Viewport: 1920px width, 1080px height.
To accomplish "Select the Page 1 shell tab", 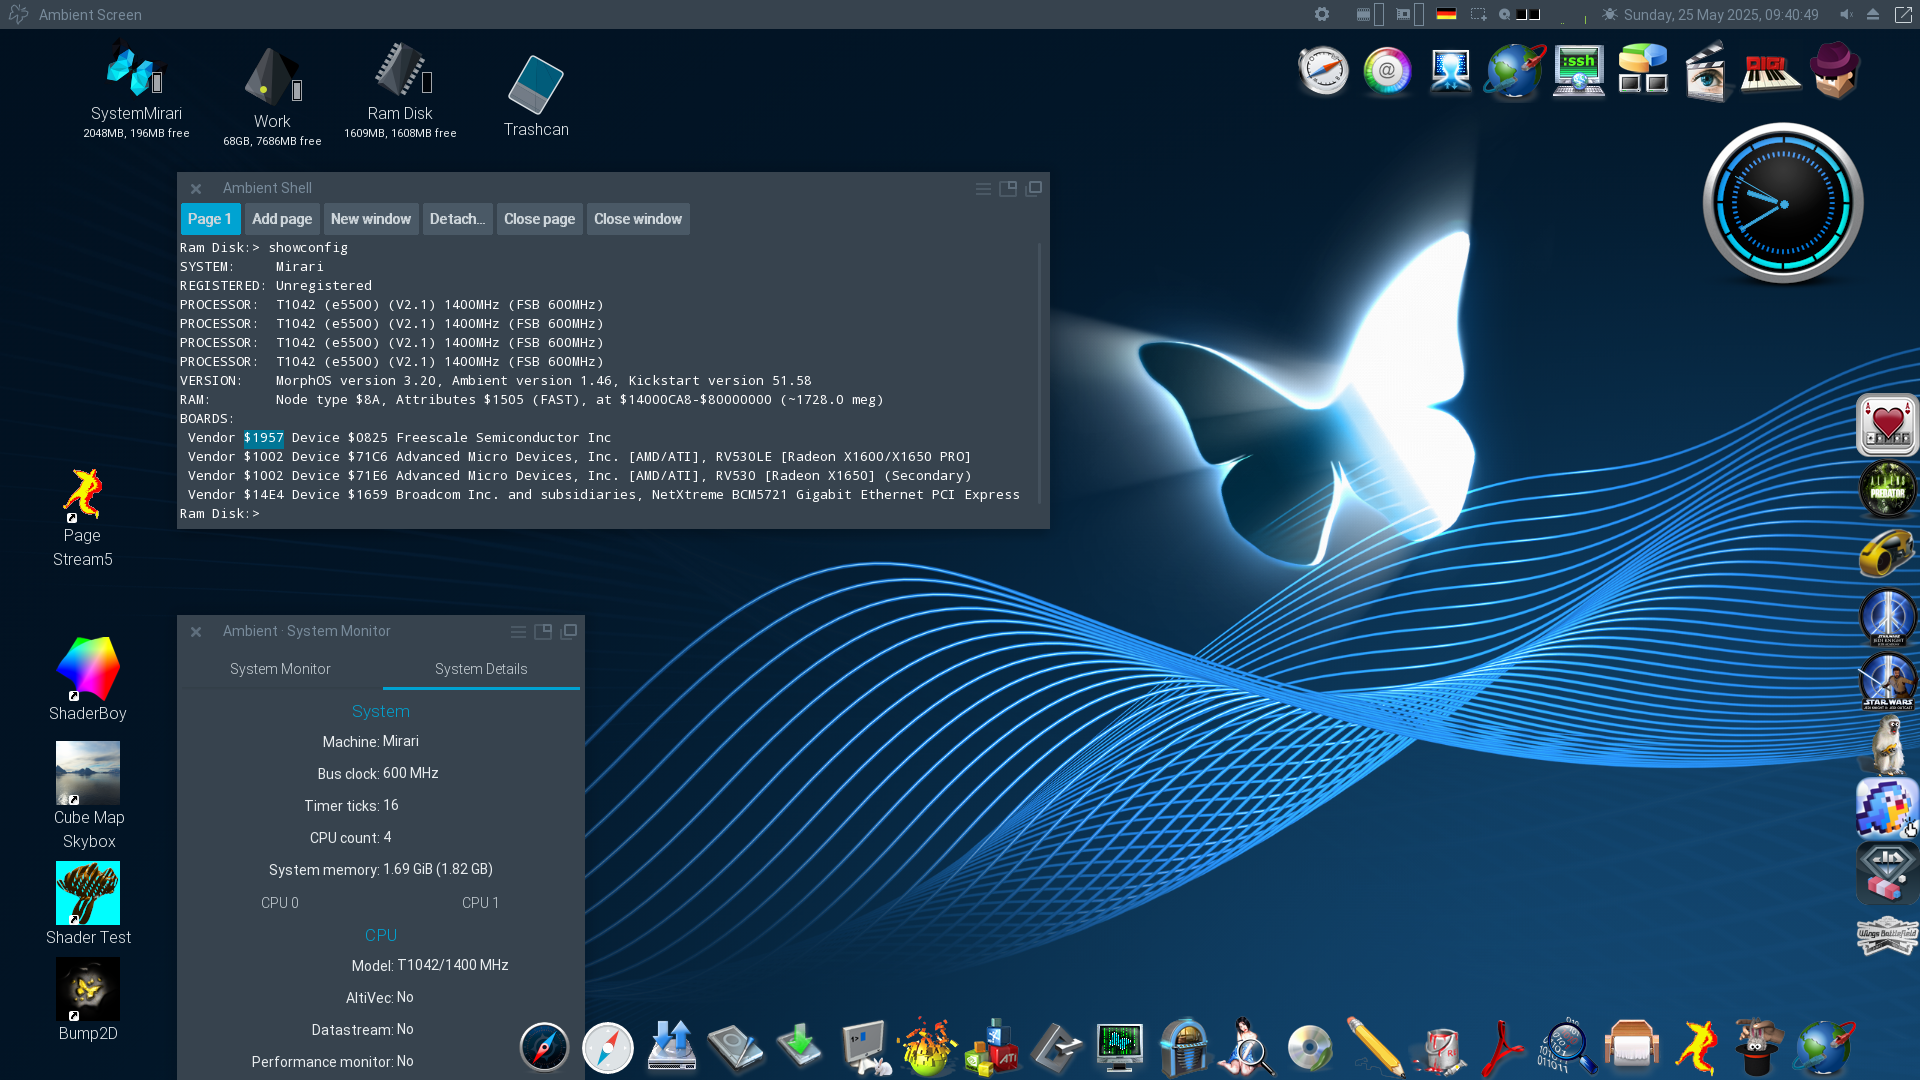I will pyautogui.click(x=210, y=219).
